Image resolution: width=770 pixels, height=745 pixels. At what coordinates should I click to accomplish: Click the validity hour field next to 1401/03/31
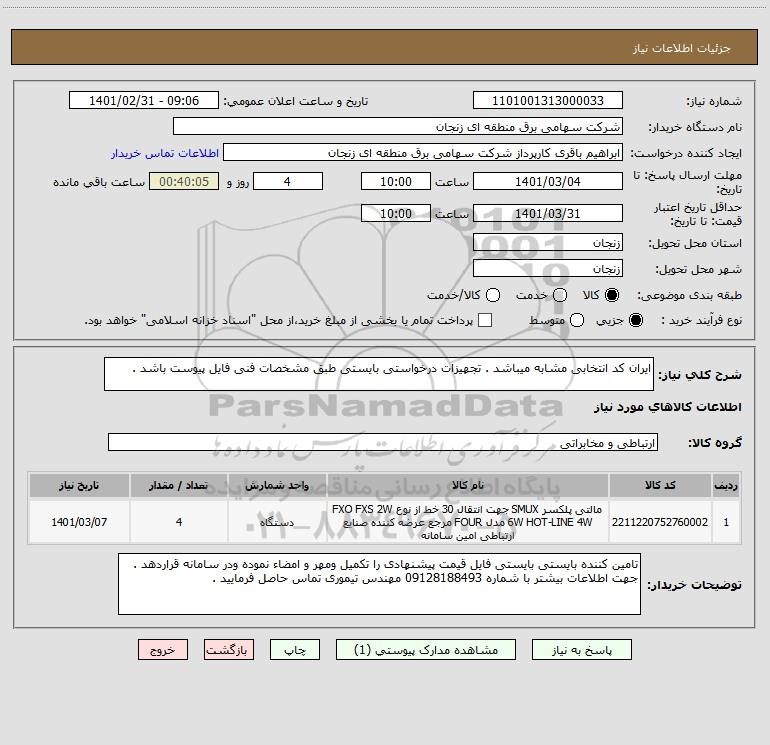(396, 213)
